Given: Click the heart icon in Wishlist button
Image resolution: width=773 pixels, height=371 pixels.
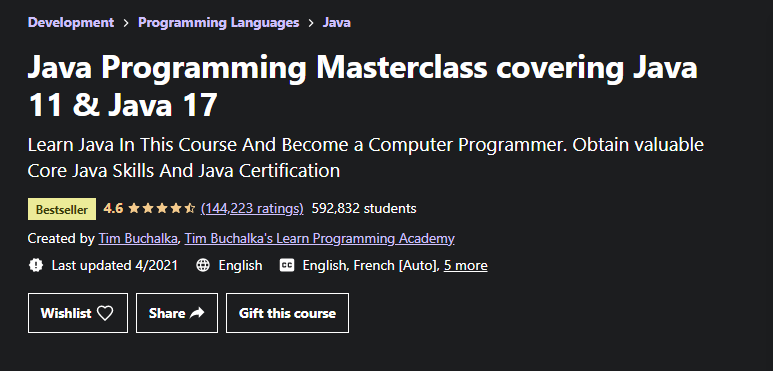Looking at the screenshot, I should [105, 313].
